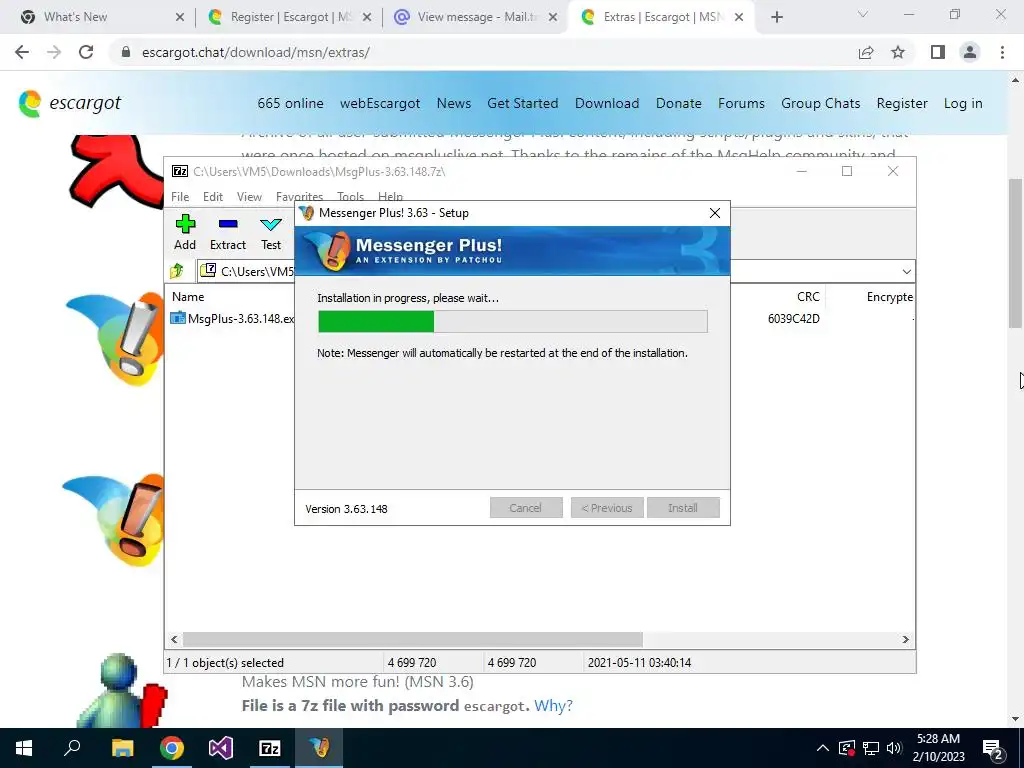Open the Edit menu in 7-Zip
Screen dimensions: 1024x768
click(x=213, y=197)
